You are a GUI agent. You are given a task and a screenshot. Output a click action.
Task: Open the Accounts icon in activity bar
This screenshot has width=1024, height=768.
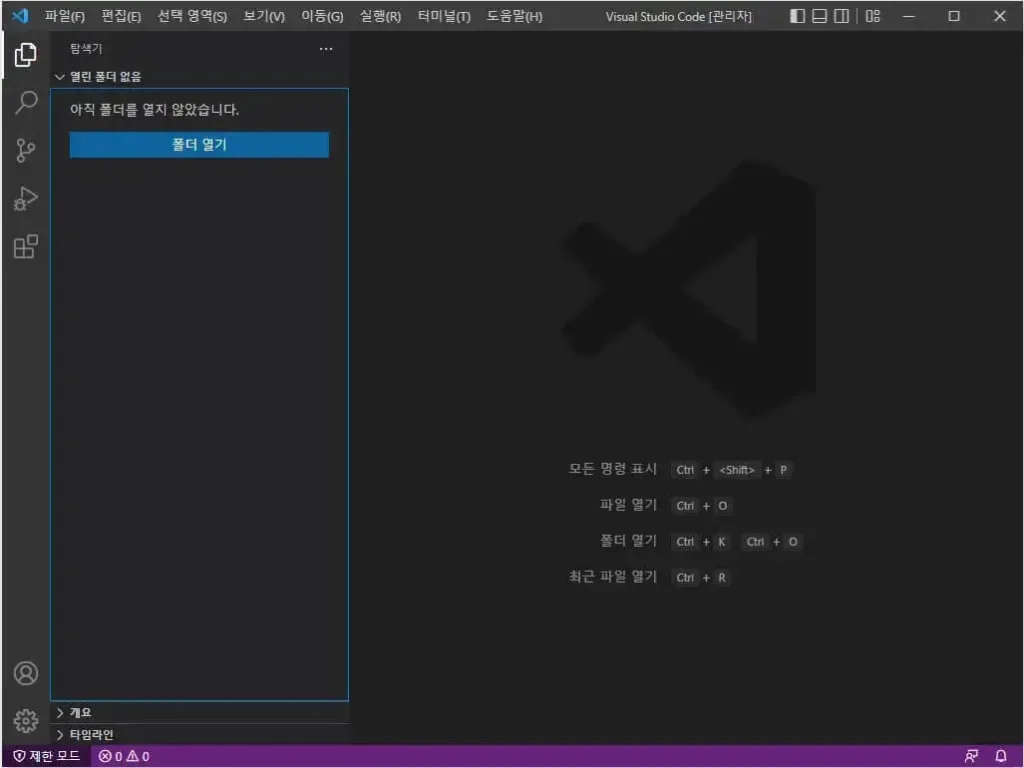tap(25, 673)
